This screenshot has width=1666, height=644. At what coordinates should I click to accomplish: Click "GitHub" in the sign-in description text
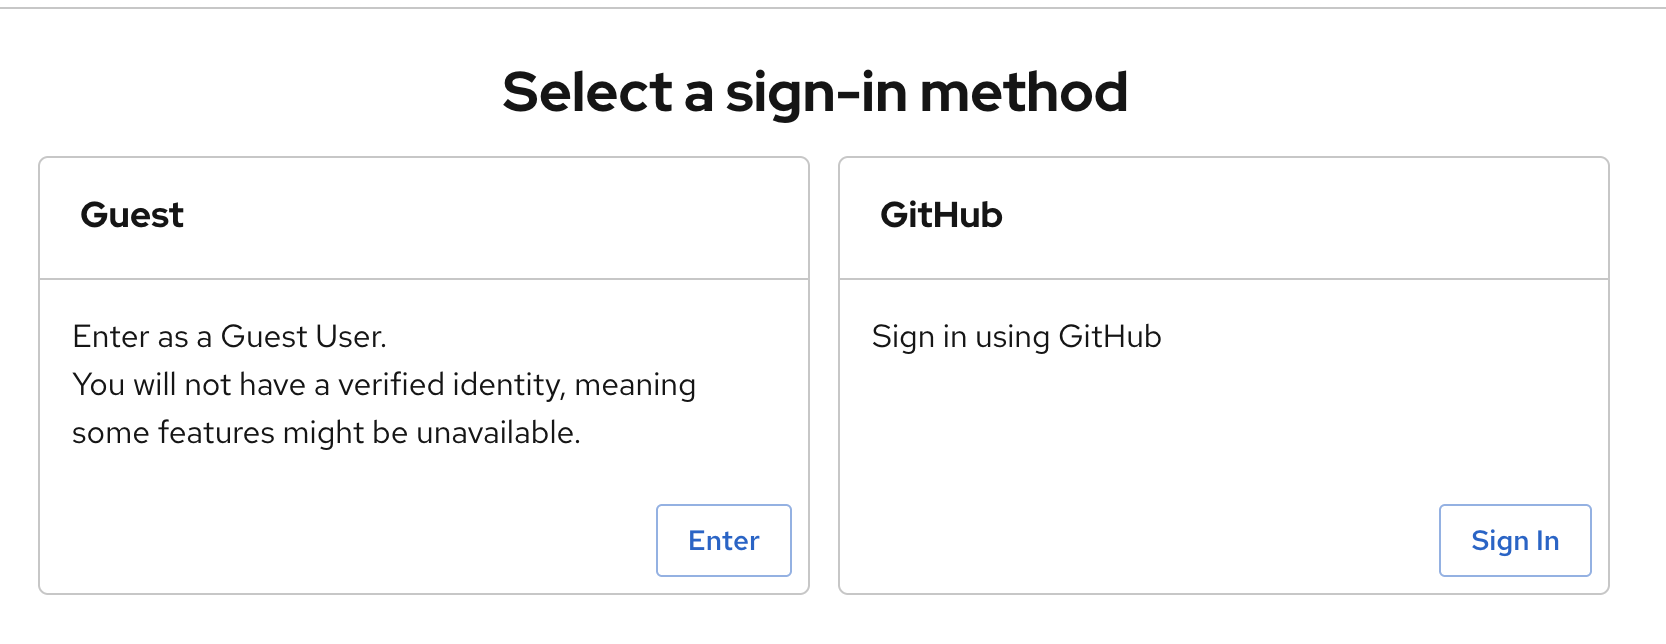[1109, 337]
